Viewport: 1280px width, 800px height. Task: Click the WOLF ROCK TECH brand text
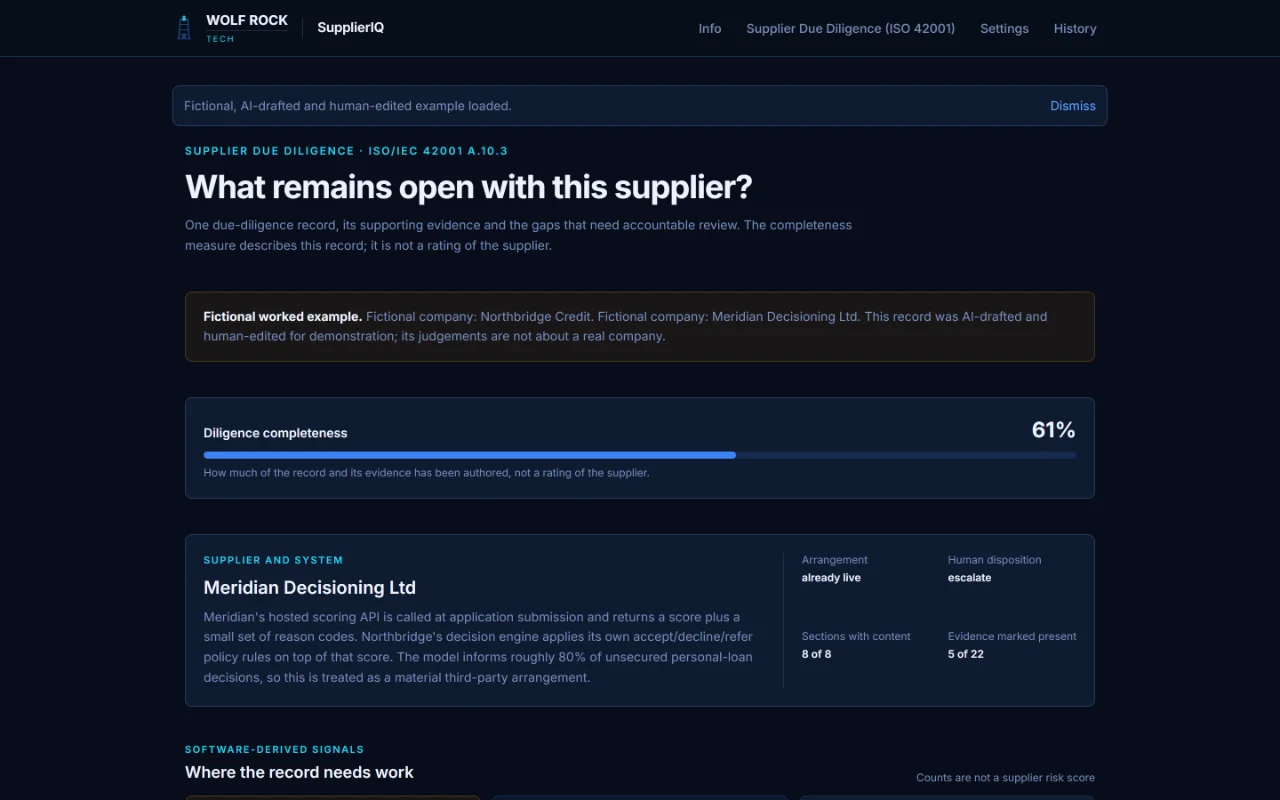click(x=247, y=28)
